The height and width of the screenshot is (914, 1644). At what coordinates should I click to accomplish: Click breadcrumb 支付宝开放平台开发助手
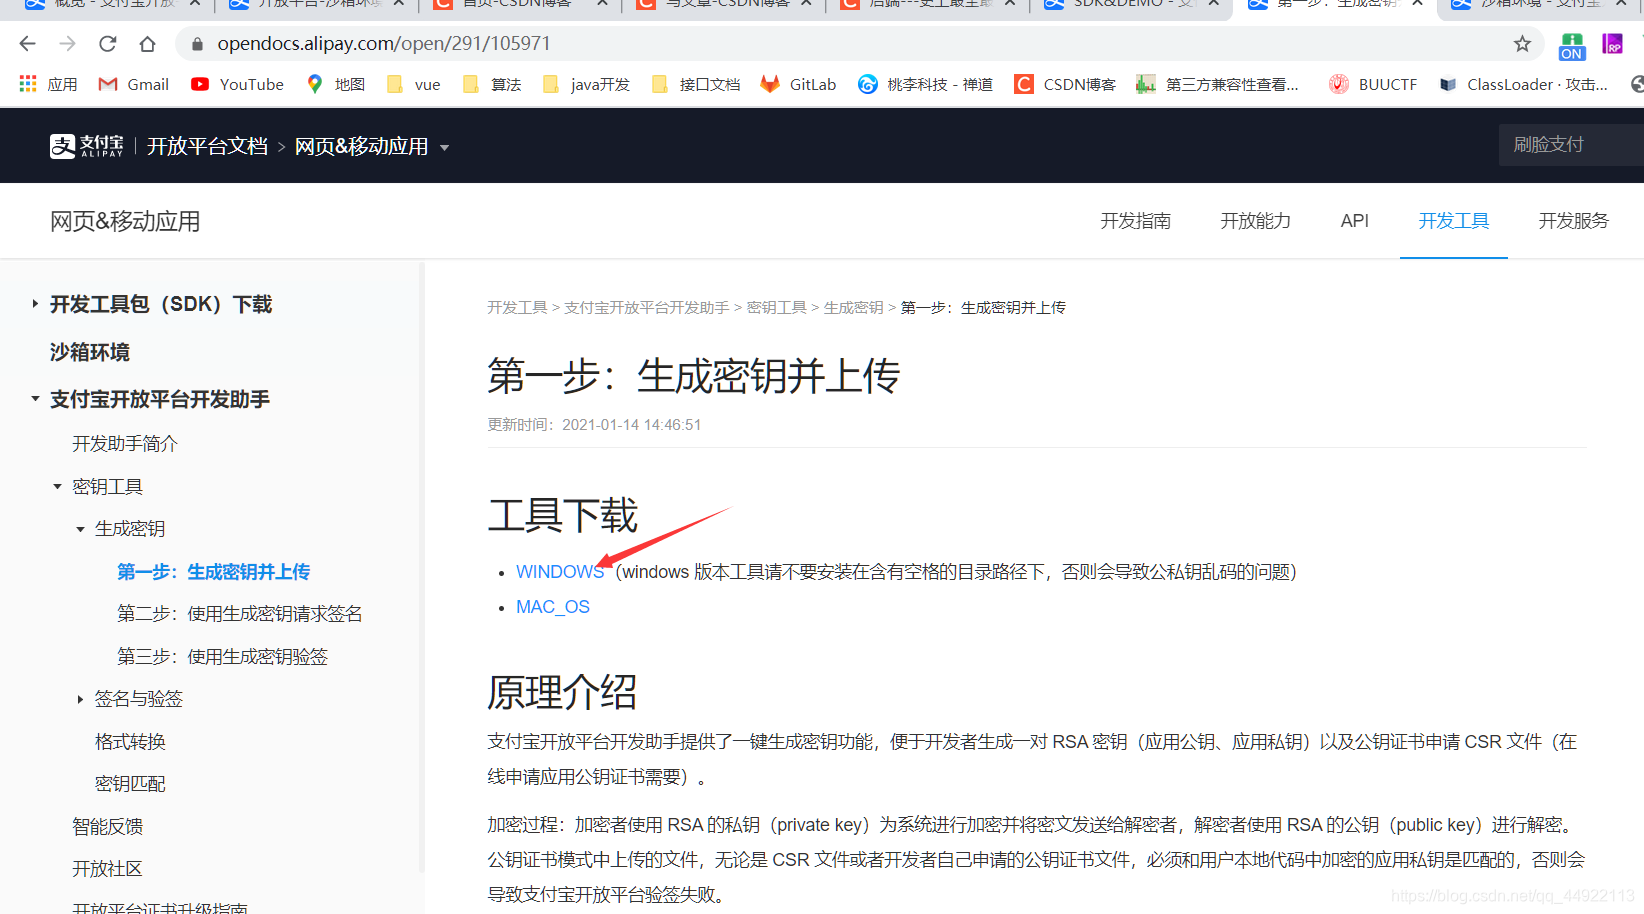(646, 308)
